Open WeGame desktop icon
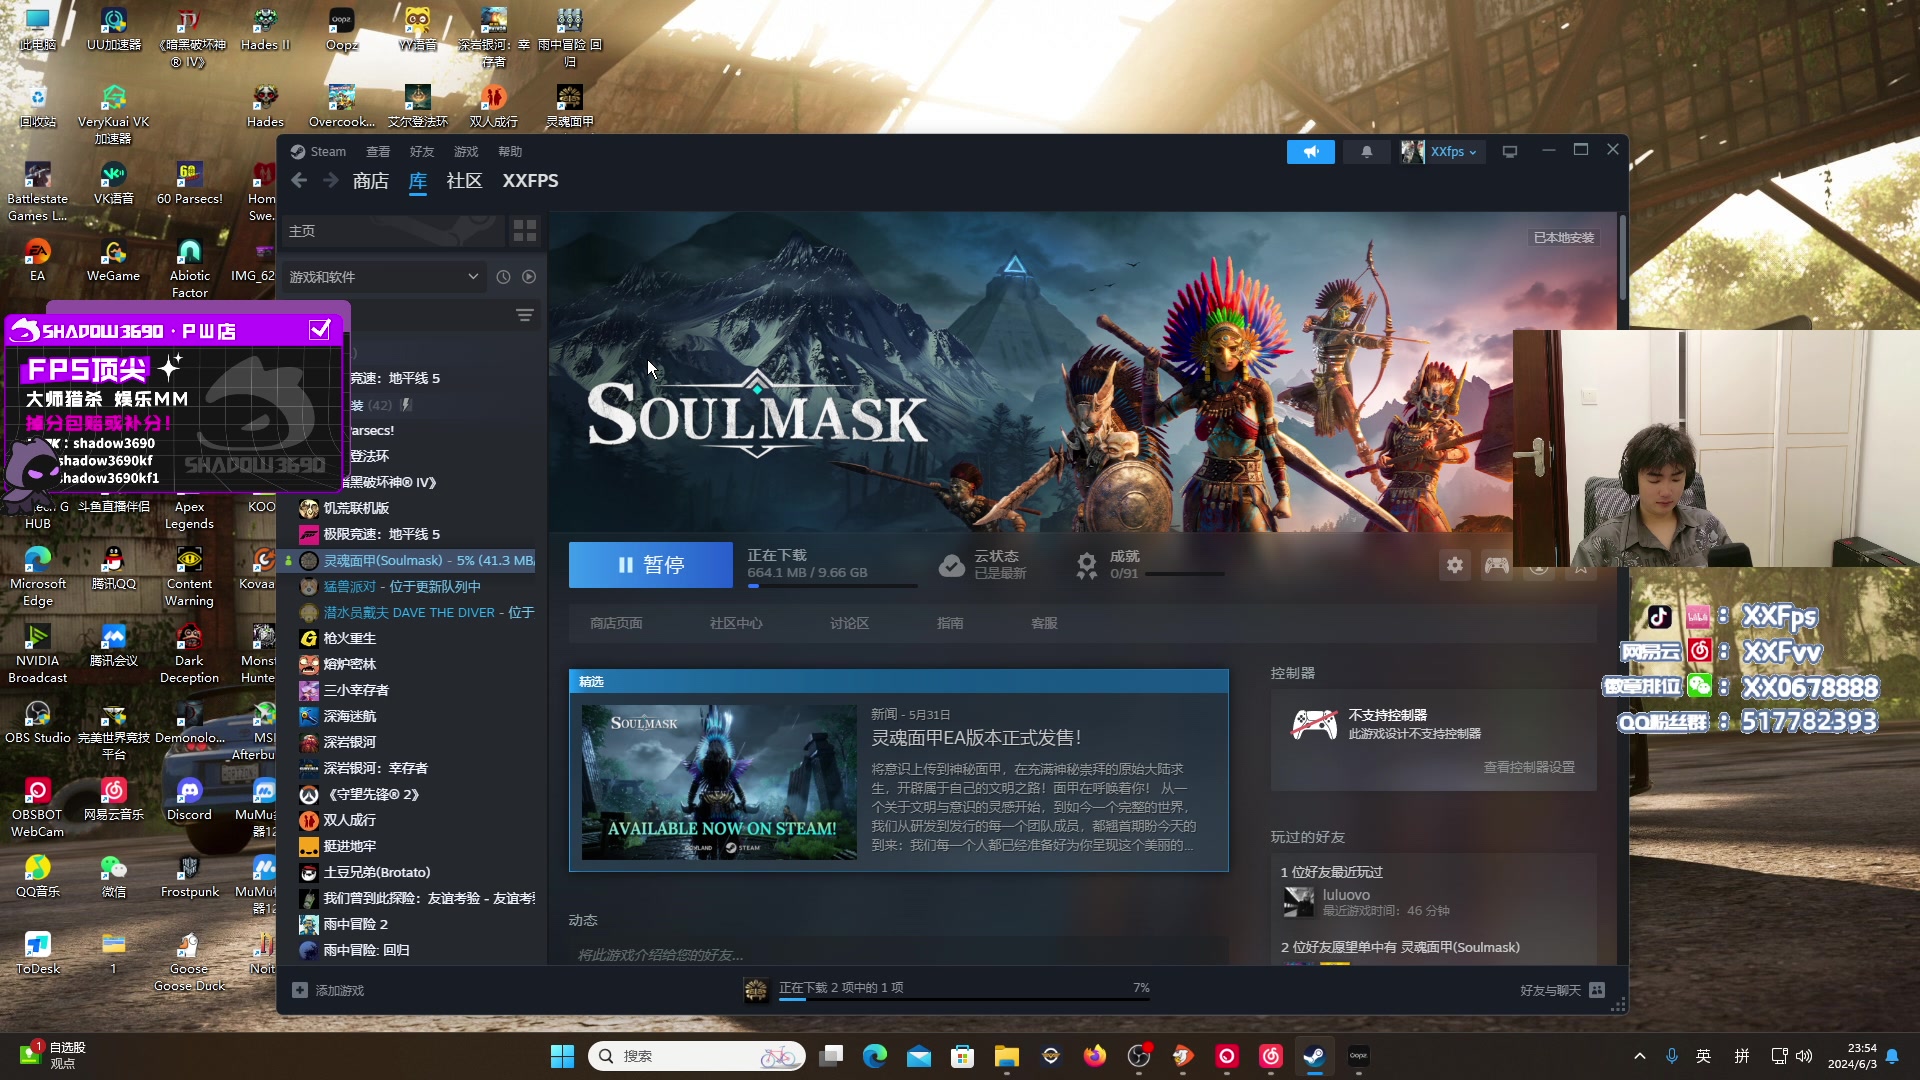The height and width of the screenshot is (1080, 1920). coord(114,260)
